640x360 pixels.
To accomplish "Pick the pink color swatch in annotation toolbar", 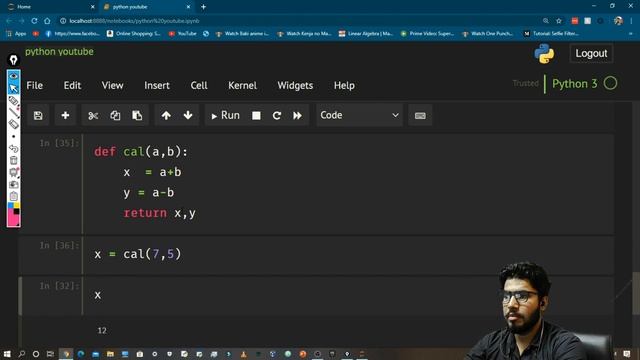I will click(x=12, y=220).
